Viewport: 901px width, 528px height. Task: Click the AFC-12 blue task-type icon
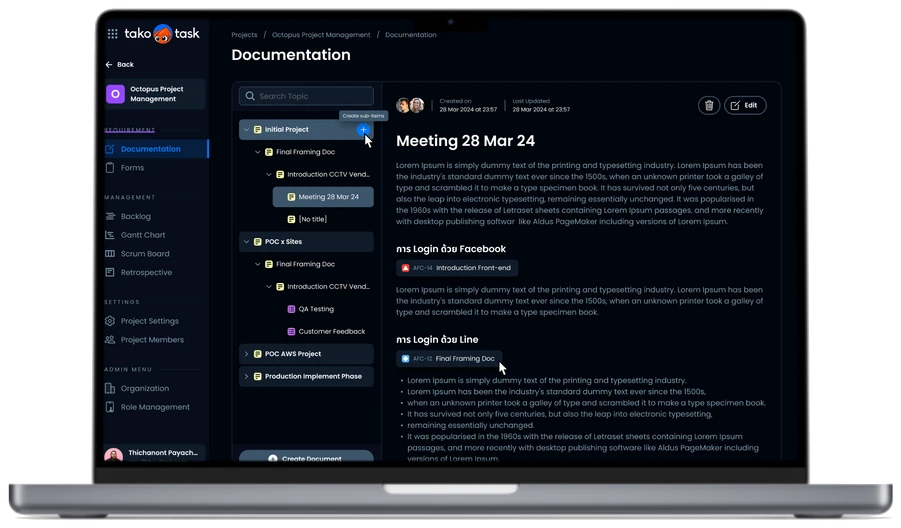[x=406, y=359]
